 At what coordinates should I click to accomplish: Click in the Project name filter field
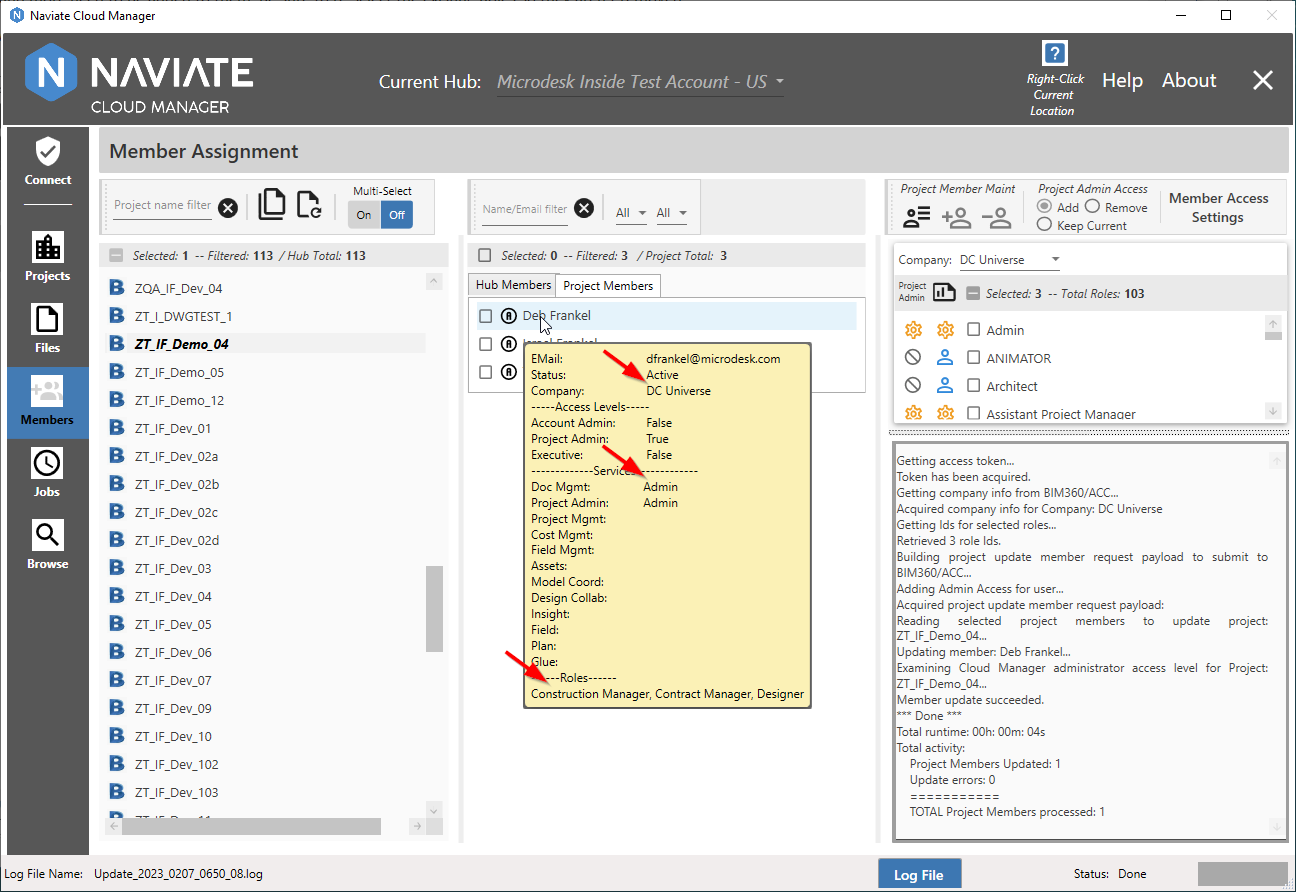coord(162,206)
